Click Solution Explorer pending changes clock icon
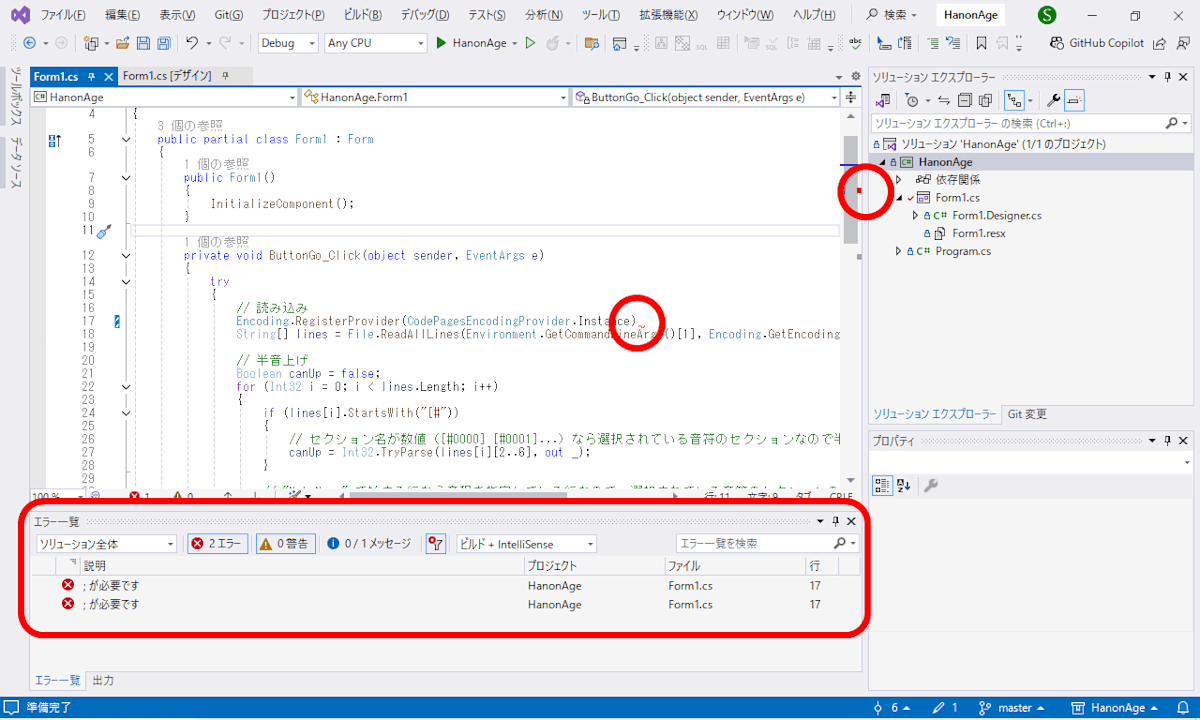Image resolution: width=1200 pixels, height=720 pixels. (x=911, y=100)
